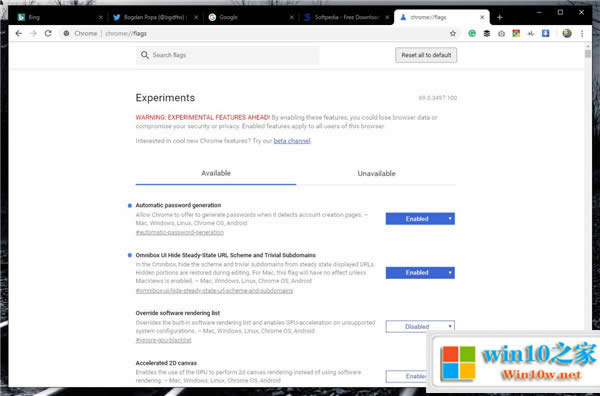Click the version number 69.0.3497.100
The image size is (600, 396).
click(x=437, y=98)
